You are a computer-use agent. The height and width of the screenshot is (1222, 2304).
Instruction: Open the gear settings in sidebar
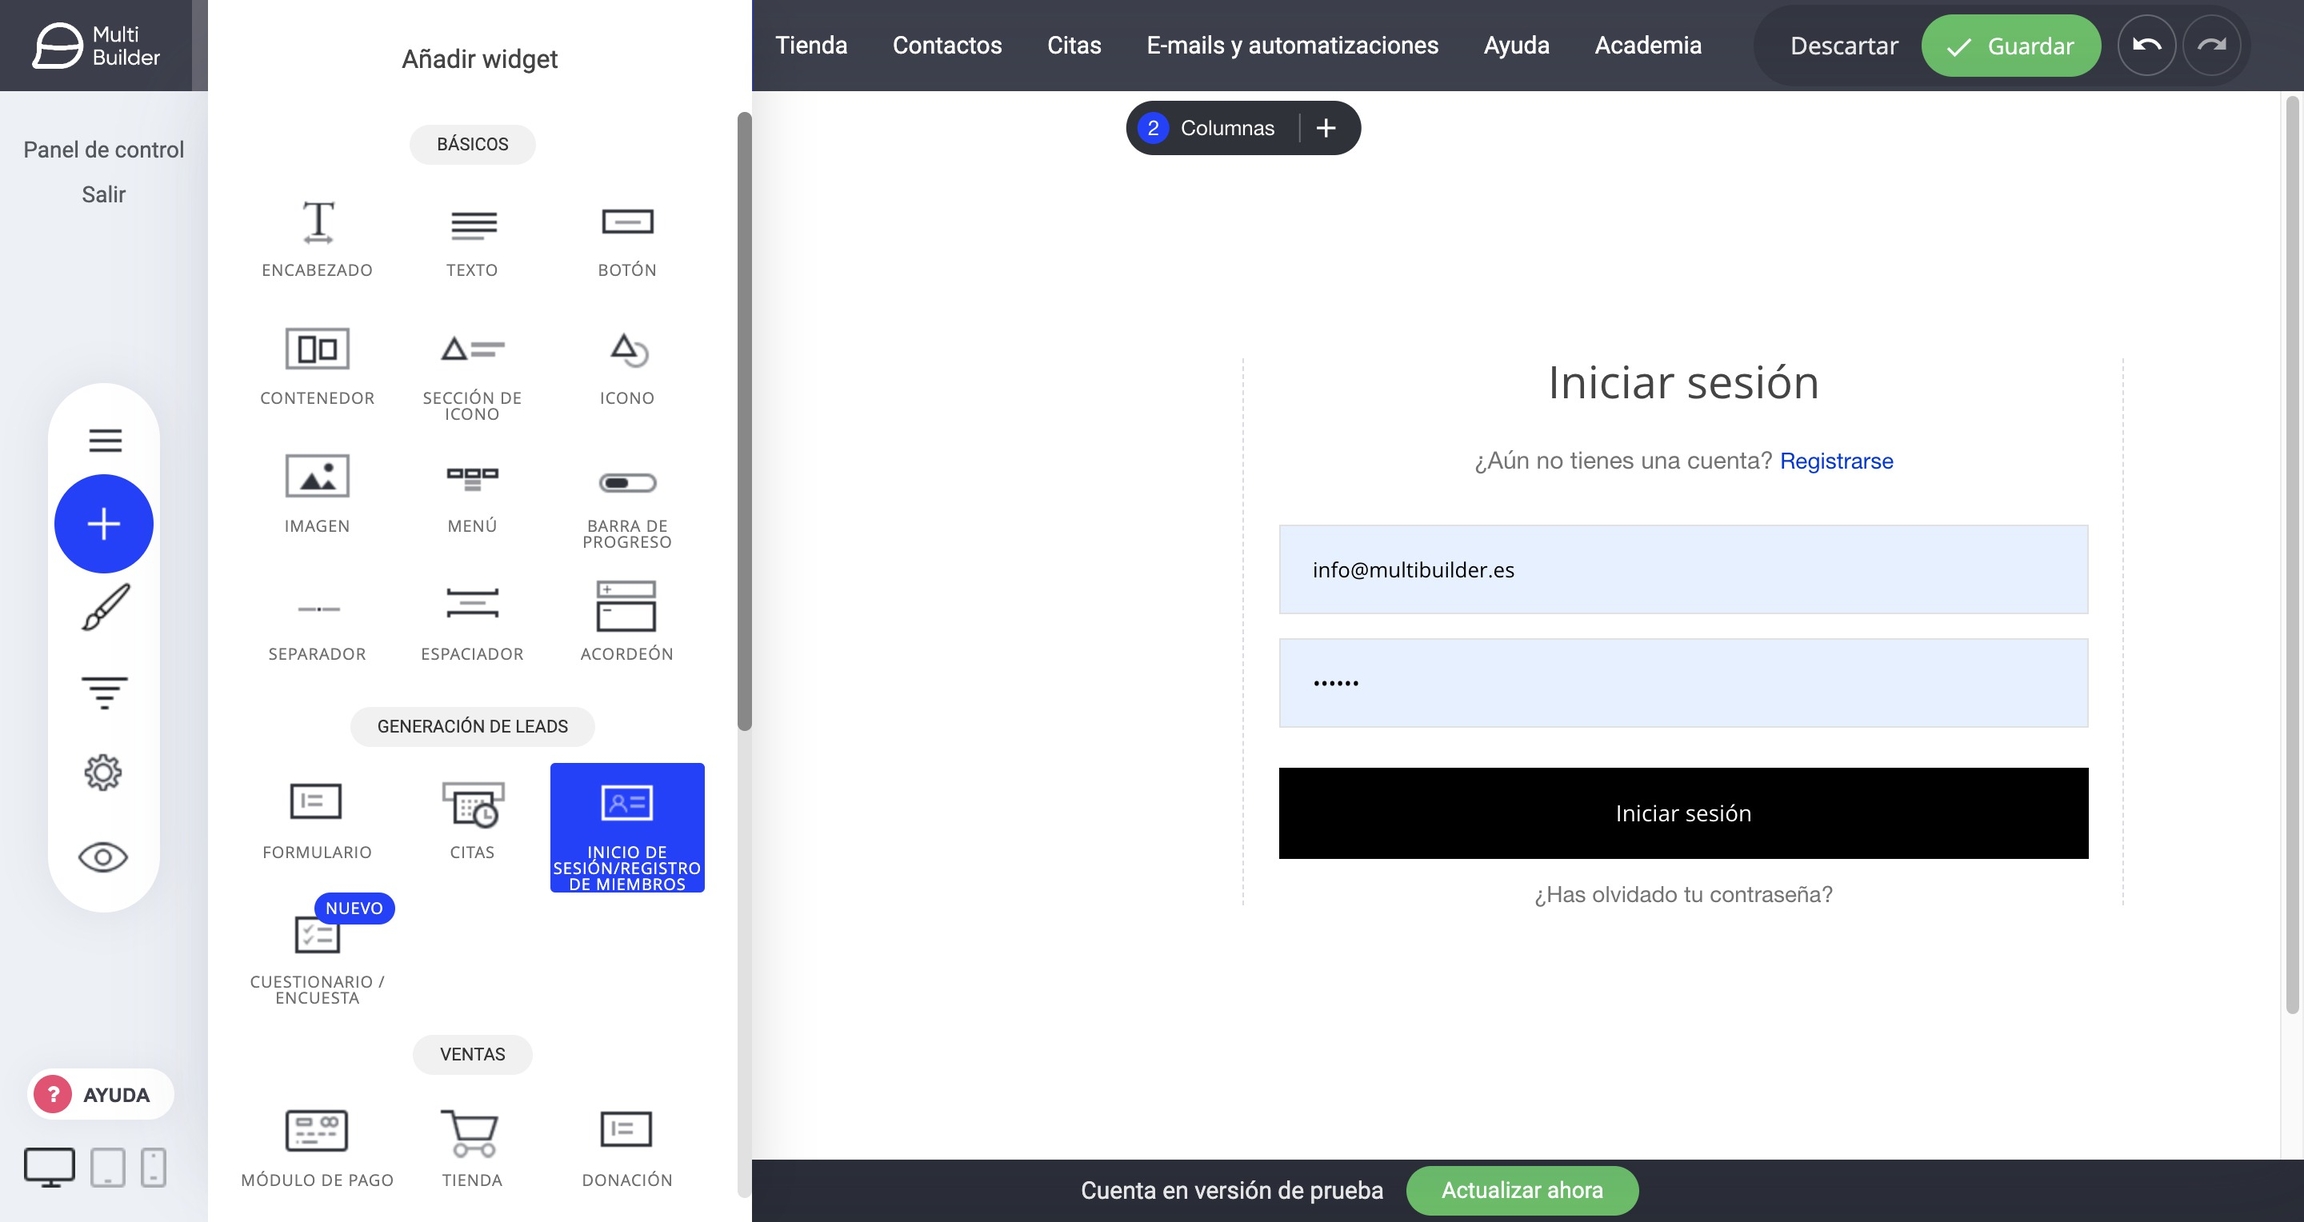tap(104, 773)
